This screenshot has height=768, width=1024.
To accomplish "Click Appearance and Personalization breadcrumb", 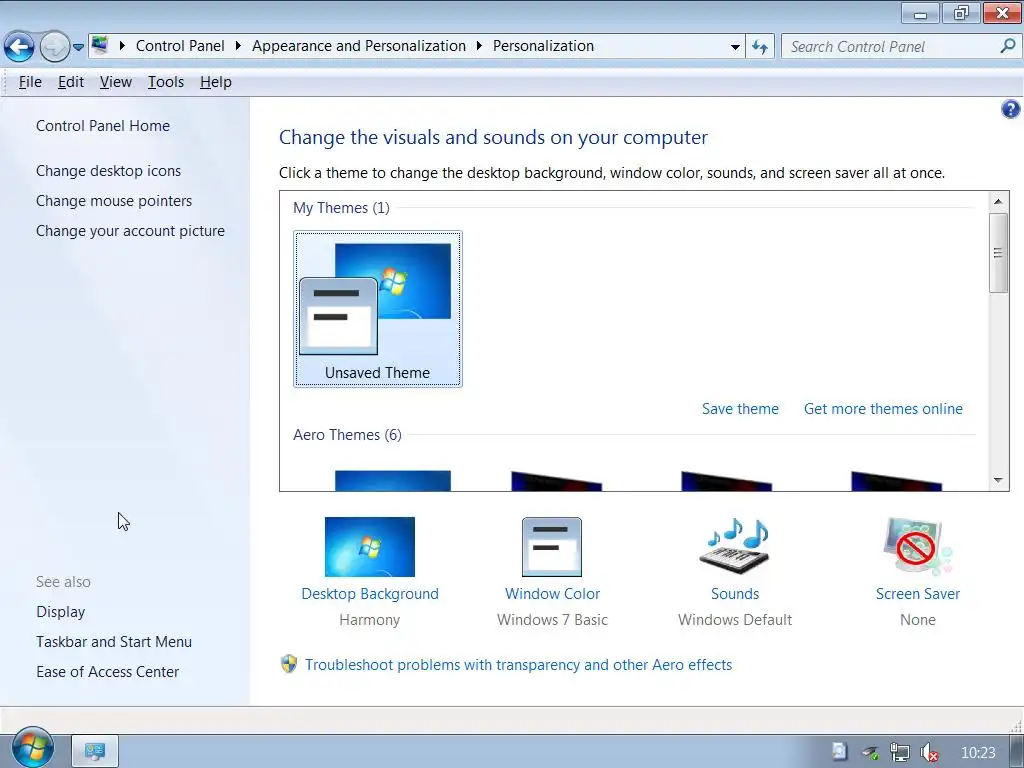I will [x=359, y=46].
